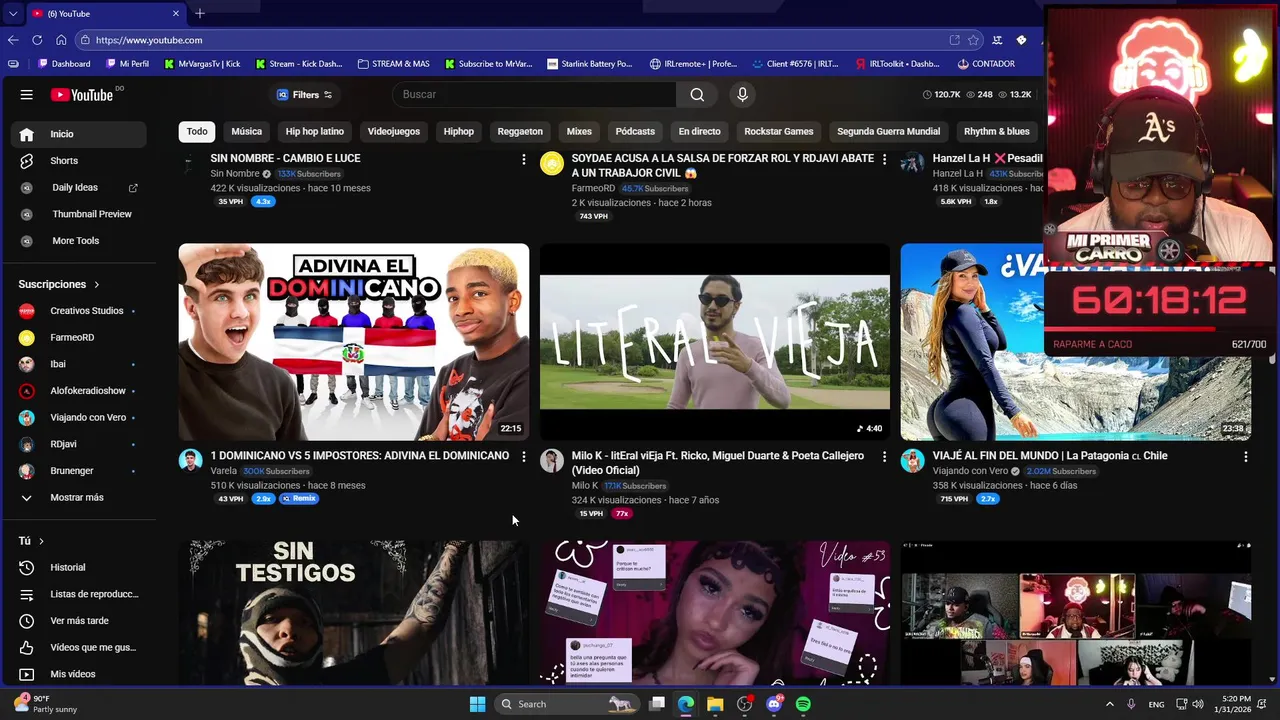The image size is (1280, 720).
Task: Open Creativos Studios channel
Action: click(79, 311)
